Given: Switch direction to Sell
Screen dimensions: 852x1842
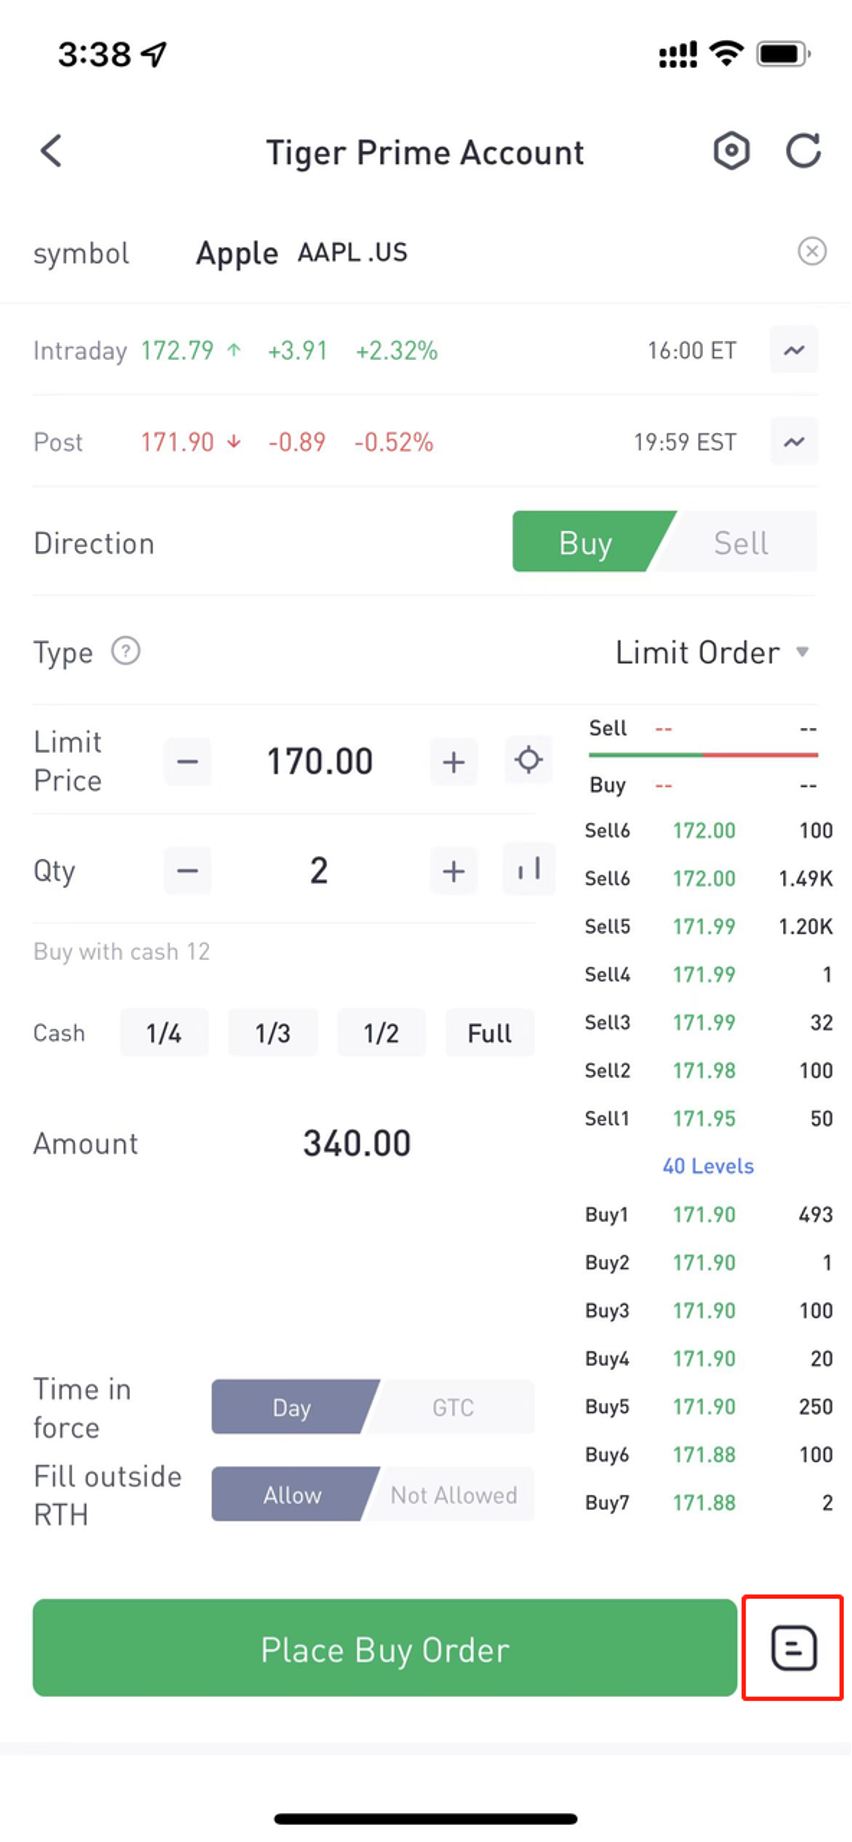Looking at the screenshot, I should click(741, 542).
